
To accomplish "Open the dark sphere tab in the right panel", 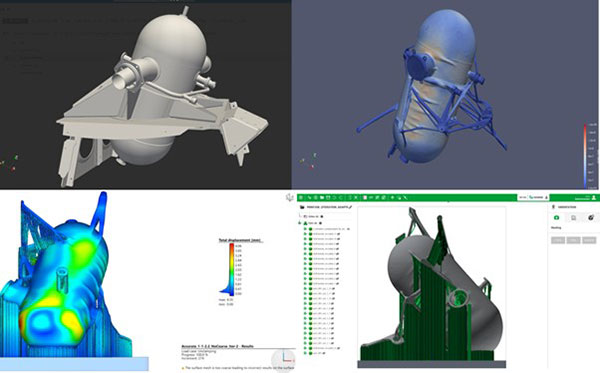I will coord(591,218).
